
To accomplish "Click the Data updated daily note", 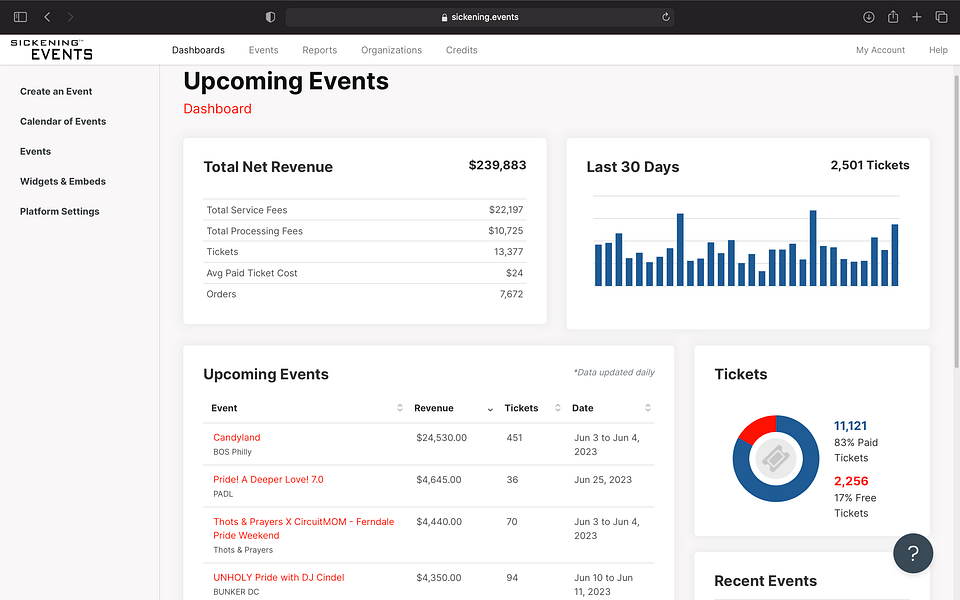I will [613, 372].
